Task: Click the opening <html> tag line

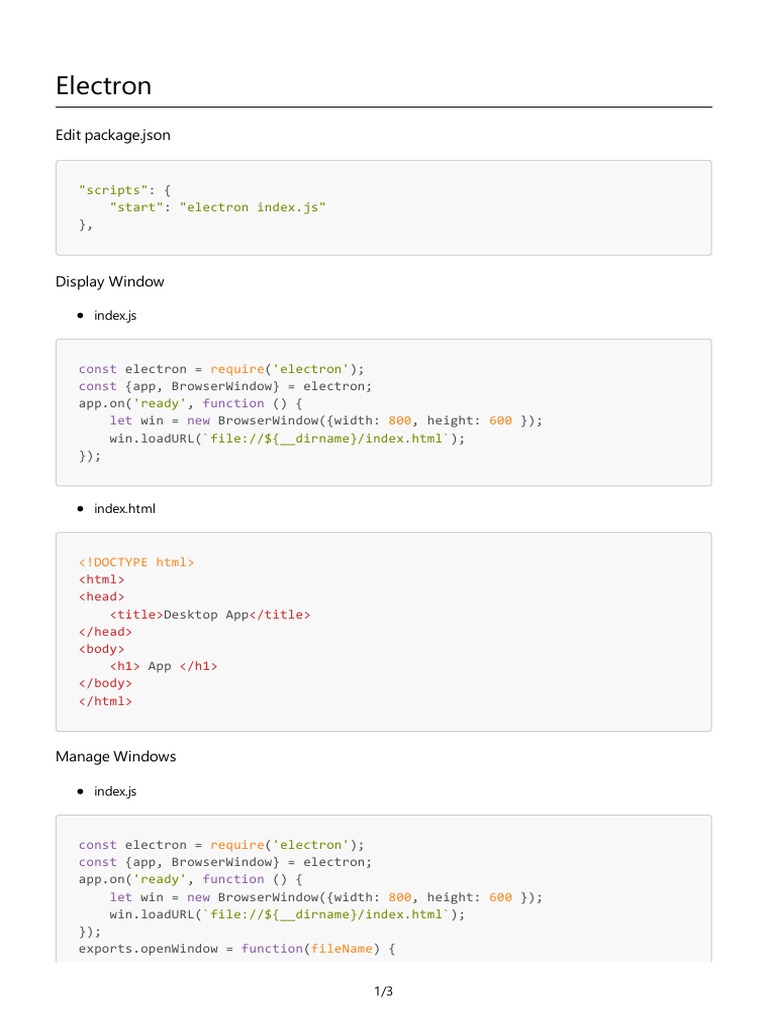Action: pyautogui.click(x=101, y=580)
